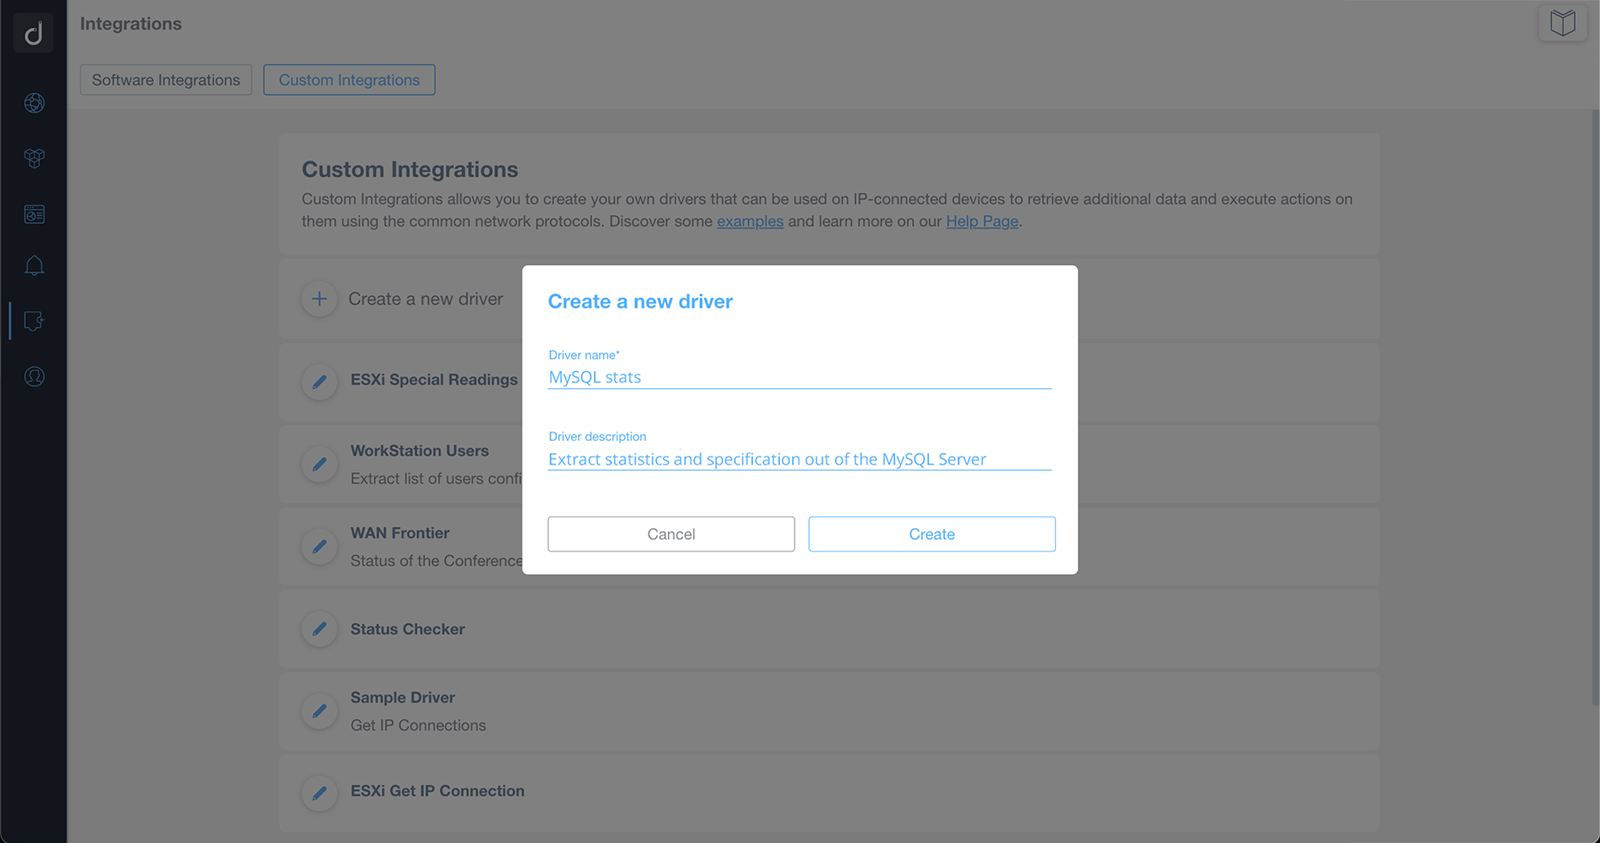Select the integrations puzzle icon in sidebar
The height and width of the screenshot is (843, 1600).
tap(34, 321)
